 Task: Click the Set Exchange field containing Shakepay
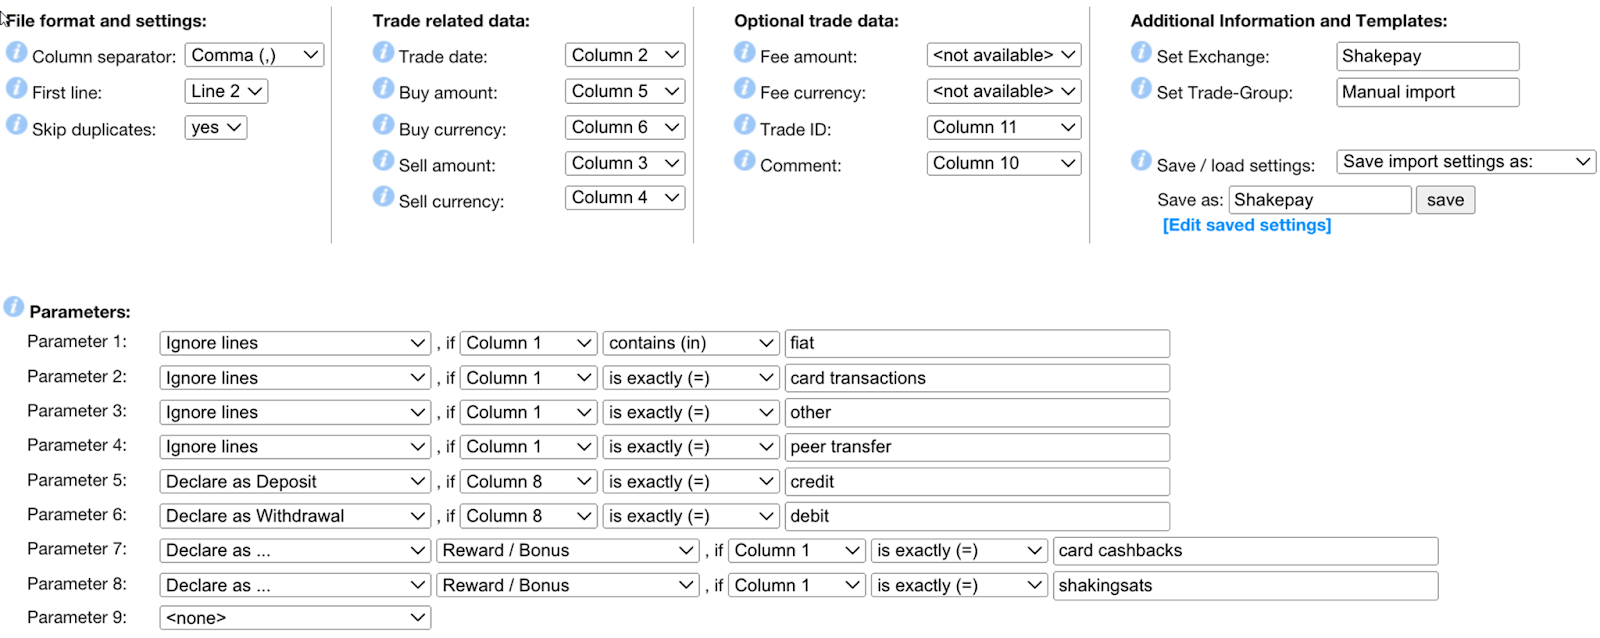(x=1428, y=56)
